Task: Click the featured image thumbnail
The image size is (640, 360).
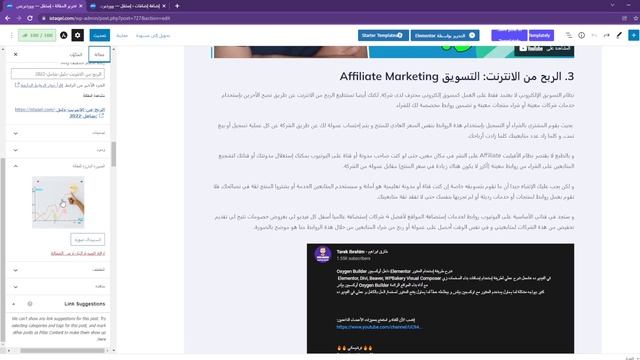Action: [58, 202]
